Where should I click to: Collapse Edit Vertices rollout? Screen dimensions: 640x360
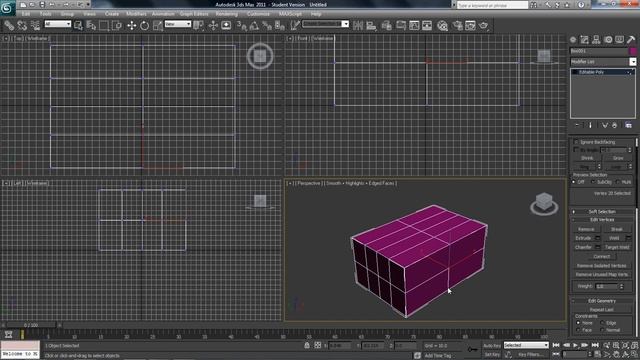pyautogui.click(x=602, y=220)
